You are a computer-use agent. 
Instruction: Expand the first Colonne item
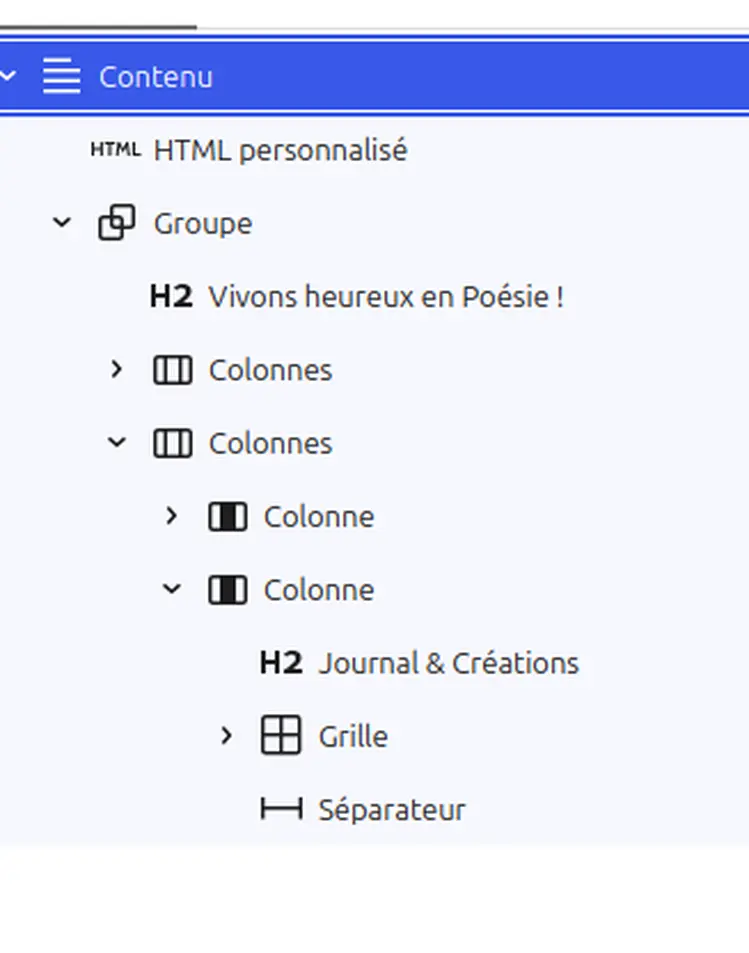click(x=171, y=516)
